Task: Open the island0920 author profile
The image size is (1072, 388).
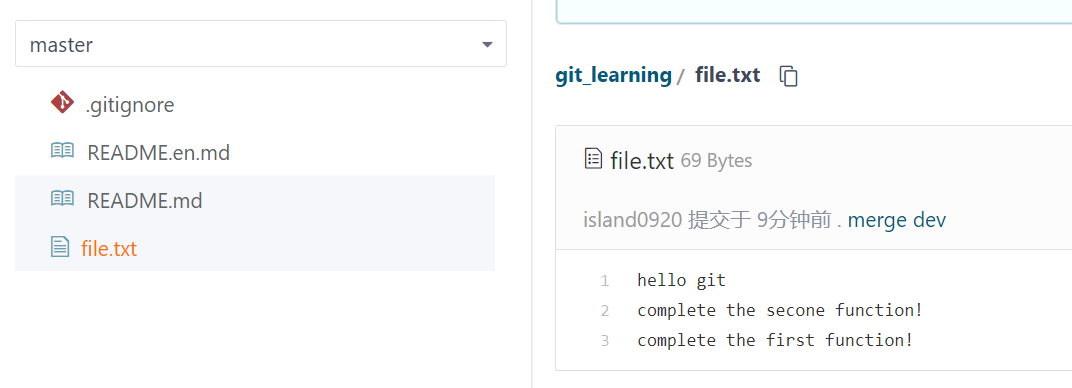Action: tap(632, 220)
